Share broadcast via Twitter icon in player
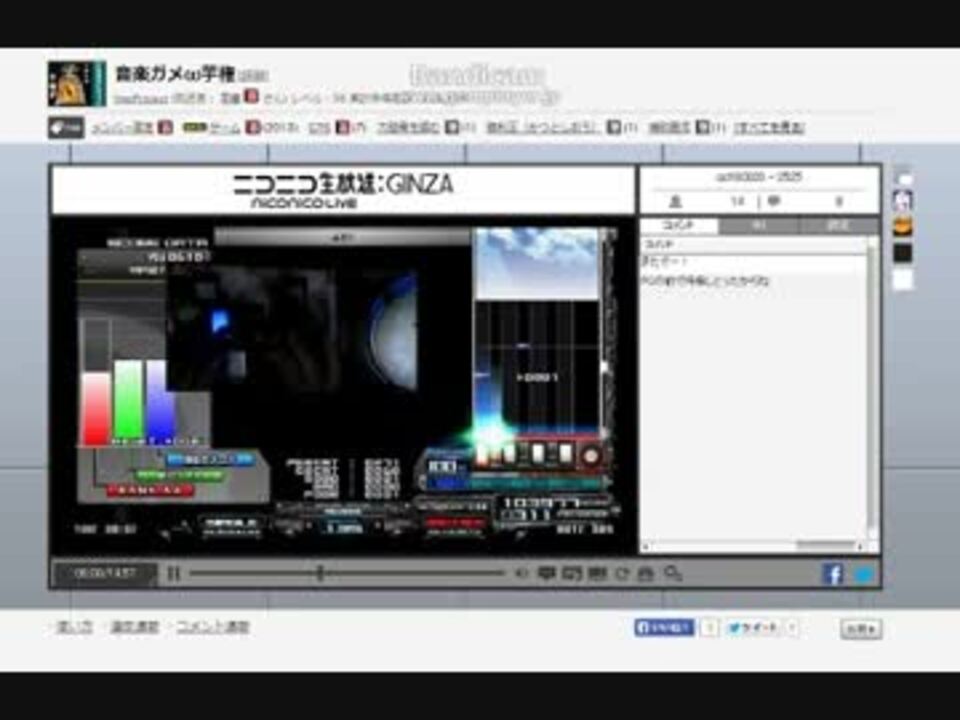This screenshot has height=720, width=960. click(x=864, y=574)
